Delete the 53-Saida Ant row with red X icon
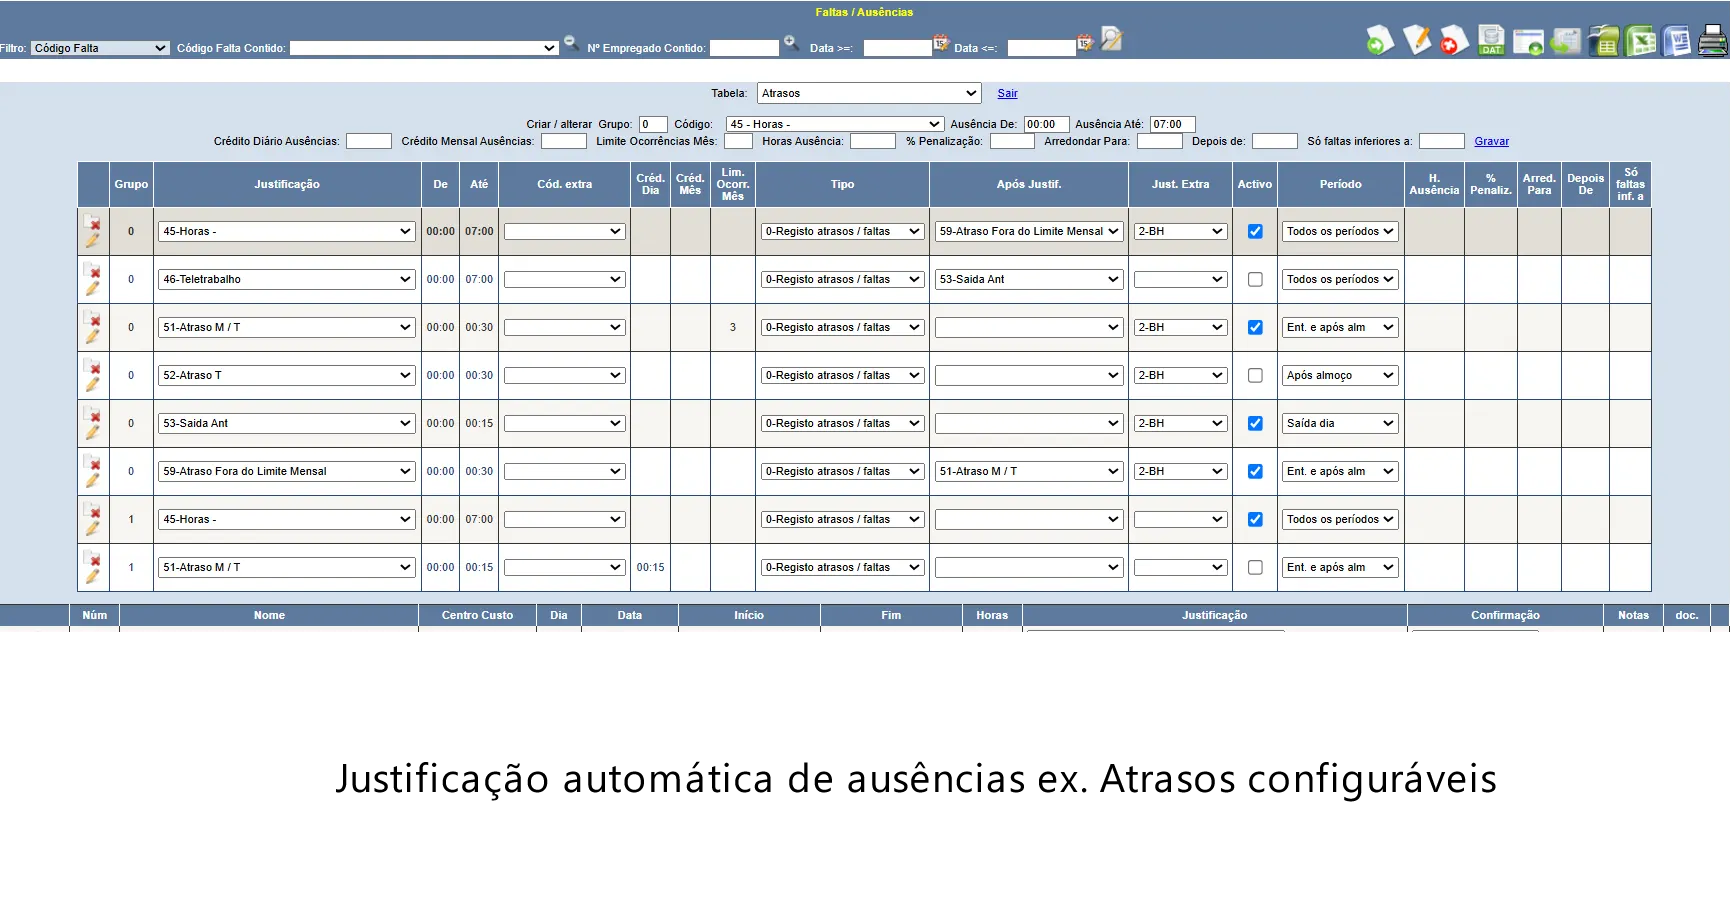The height and width of the screenshot is (906, 1734). coord(93,416)
